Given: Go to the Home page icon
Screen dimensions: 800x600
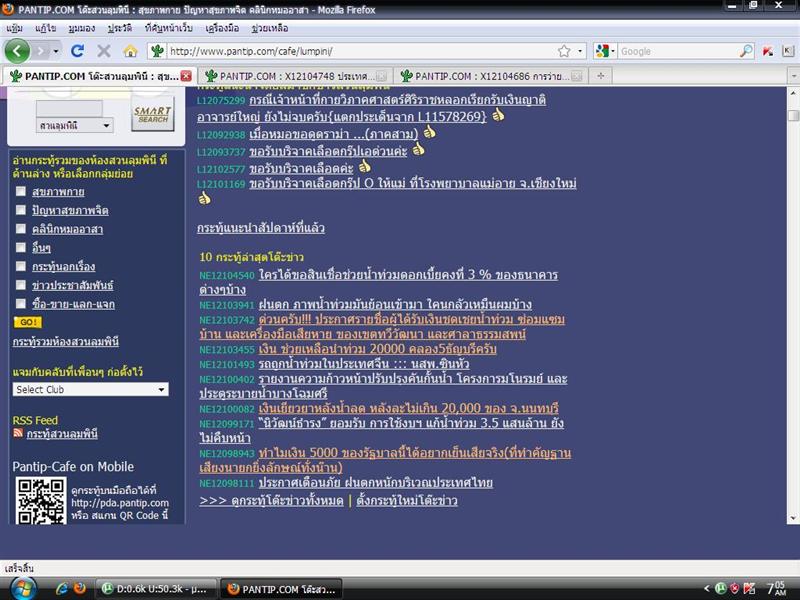Looking at the screenshot, I should pyautogui.click(x=131, y=51).
